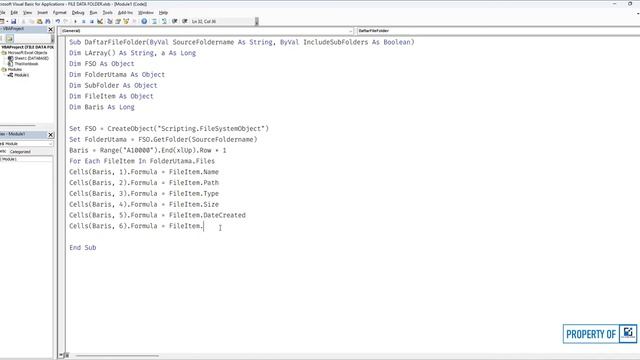Click Procedure View button at bottom-left of code
The width and height of the screenshot is (640, 360).
coord(61,356)
